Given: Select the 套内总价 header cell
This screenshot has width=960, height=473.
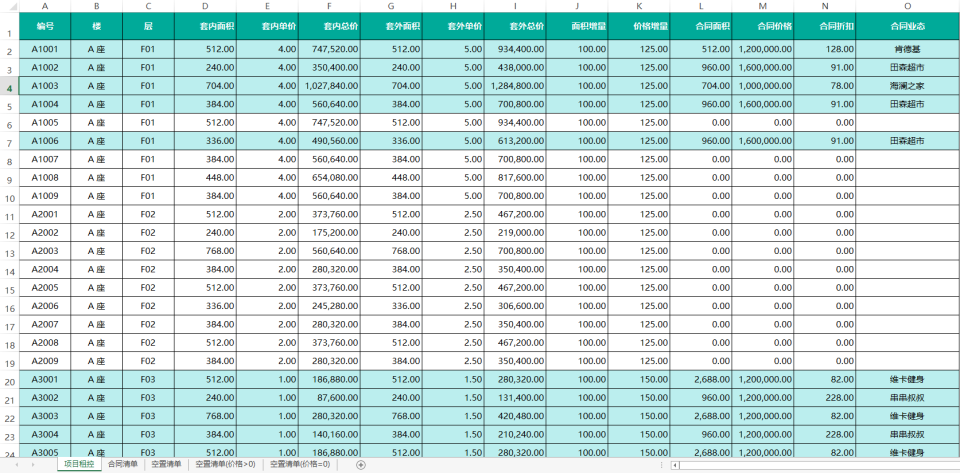Looking at the screenshot, I should tap(329, 25).
